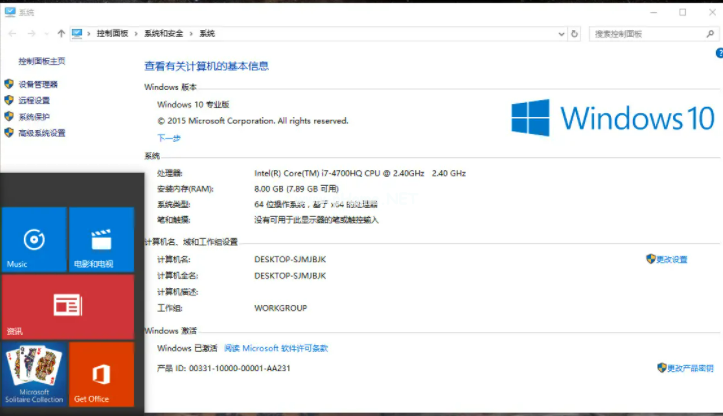The height and width of the screenshot is (416, 723).
Task: Click the back arrow navigation button
Action: coord(11,33)
